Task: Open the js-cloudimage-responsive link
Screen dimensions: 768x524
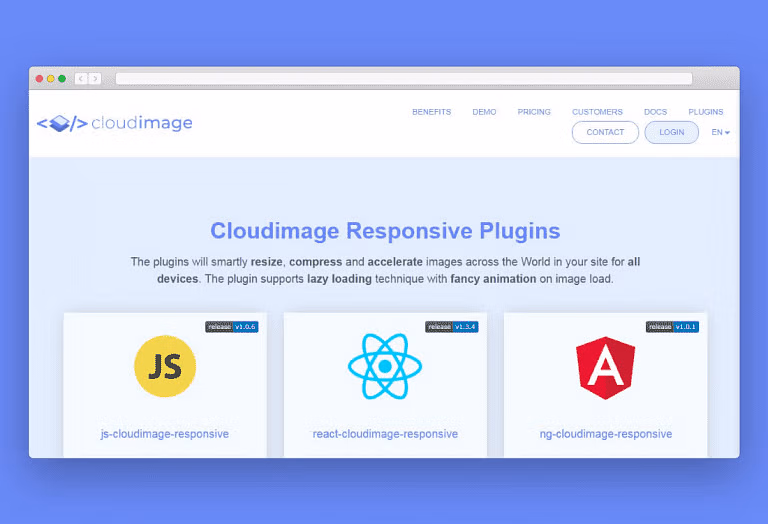Action: tap(165, 434)
